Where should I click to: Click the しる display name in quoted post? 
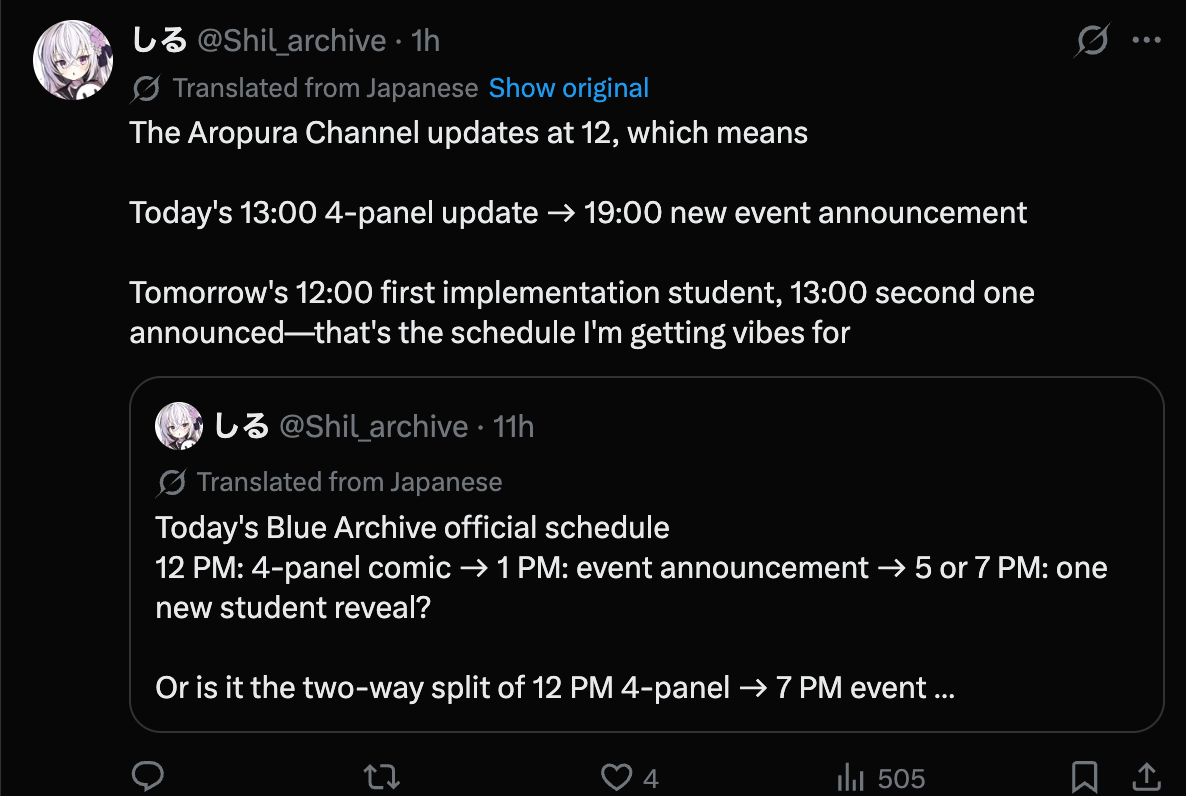(241, 426)
